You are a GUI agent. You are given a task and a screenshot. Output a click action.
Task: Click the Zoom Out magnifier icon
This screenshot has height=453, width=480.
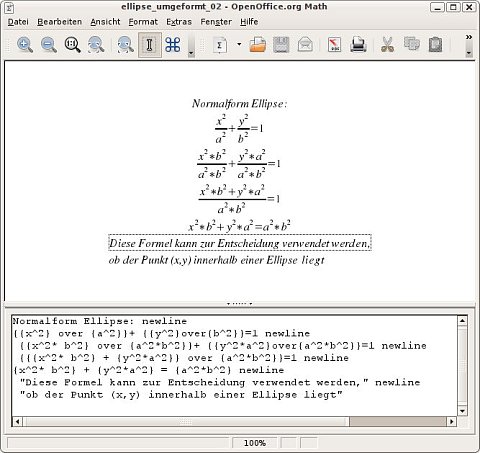coord(49,45)
